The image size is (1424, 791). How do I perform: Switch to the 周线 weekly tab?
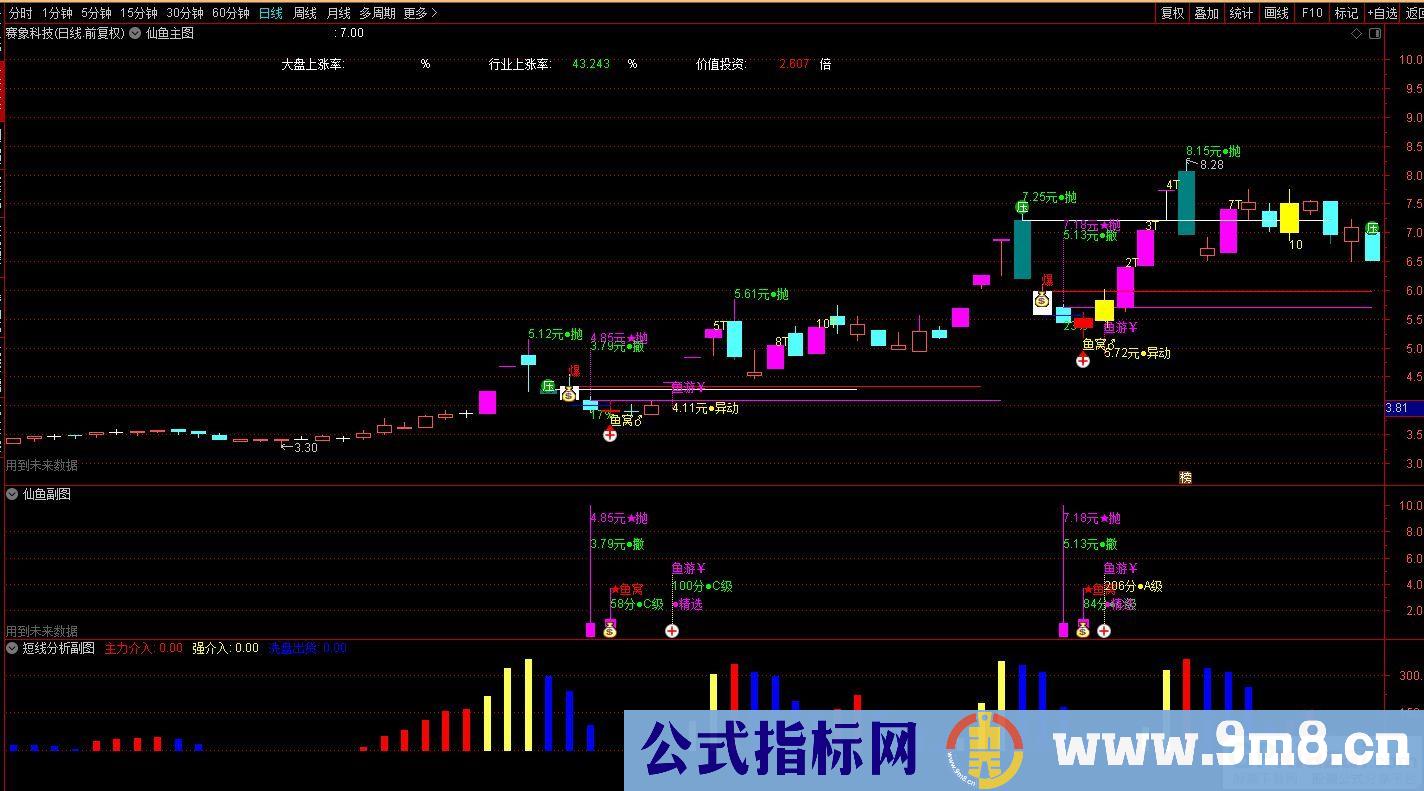[x=304, y=13]
